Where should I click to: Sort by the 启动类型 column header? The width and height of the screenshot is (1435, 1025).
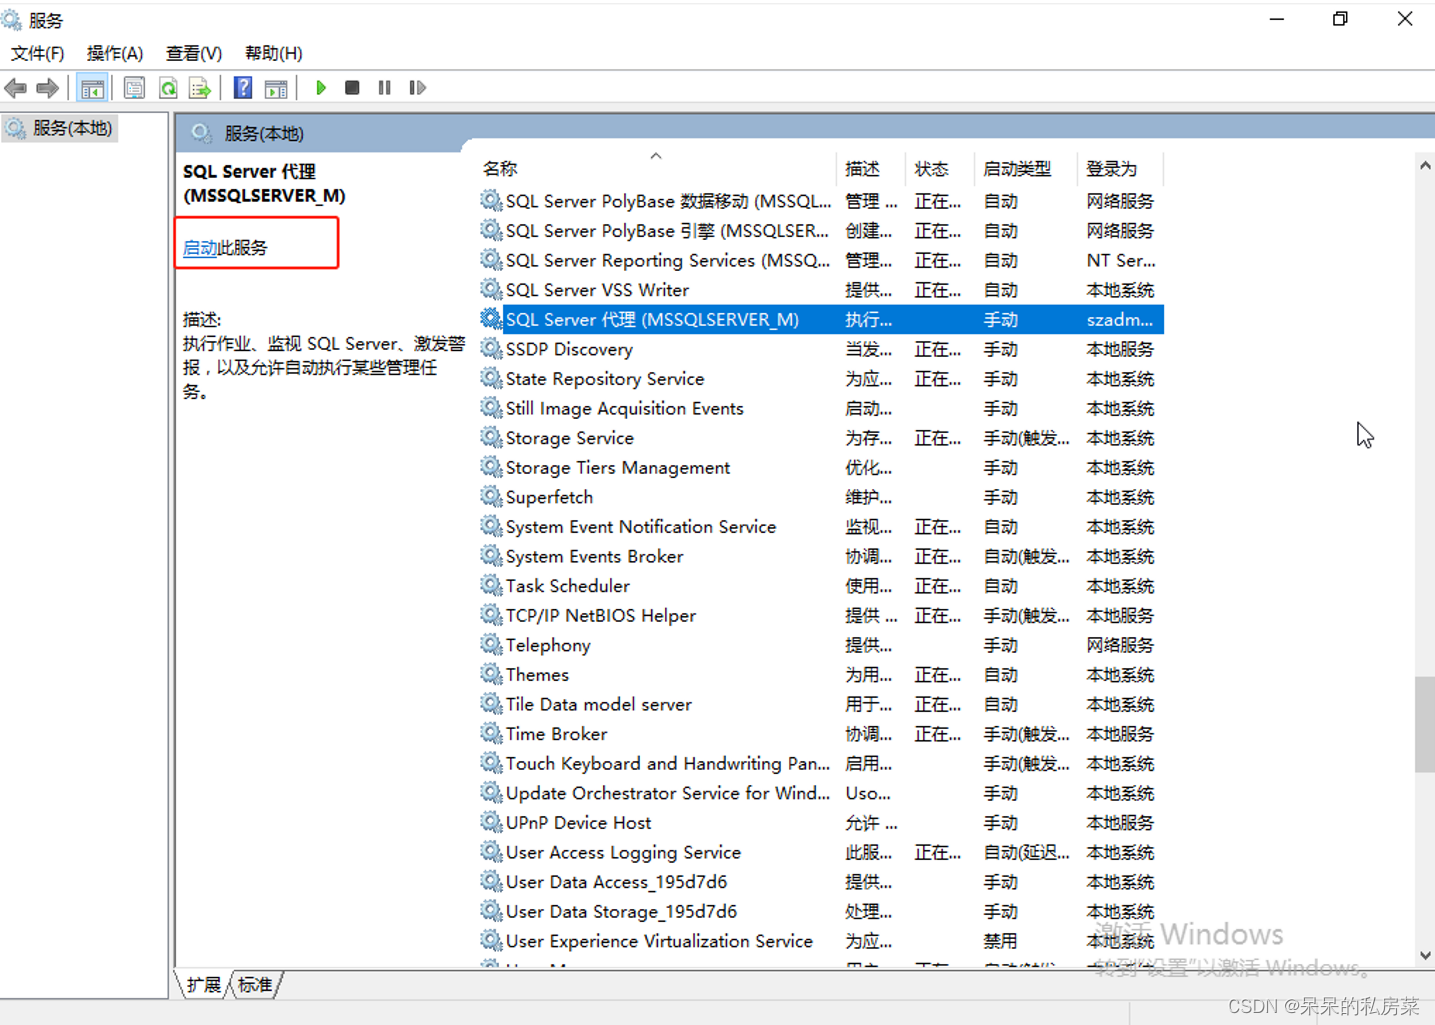(1026, 168)
